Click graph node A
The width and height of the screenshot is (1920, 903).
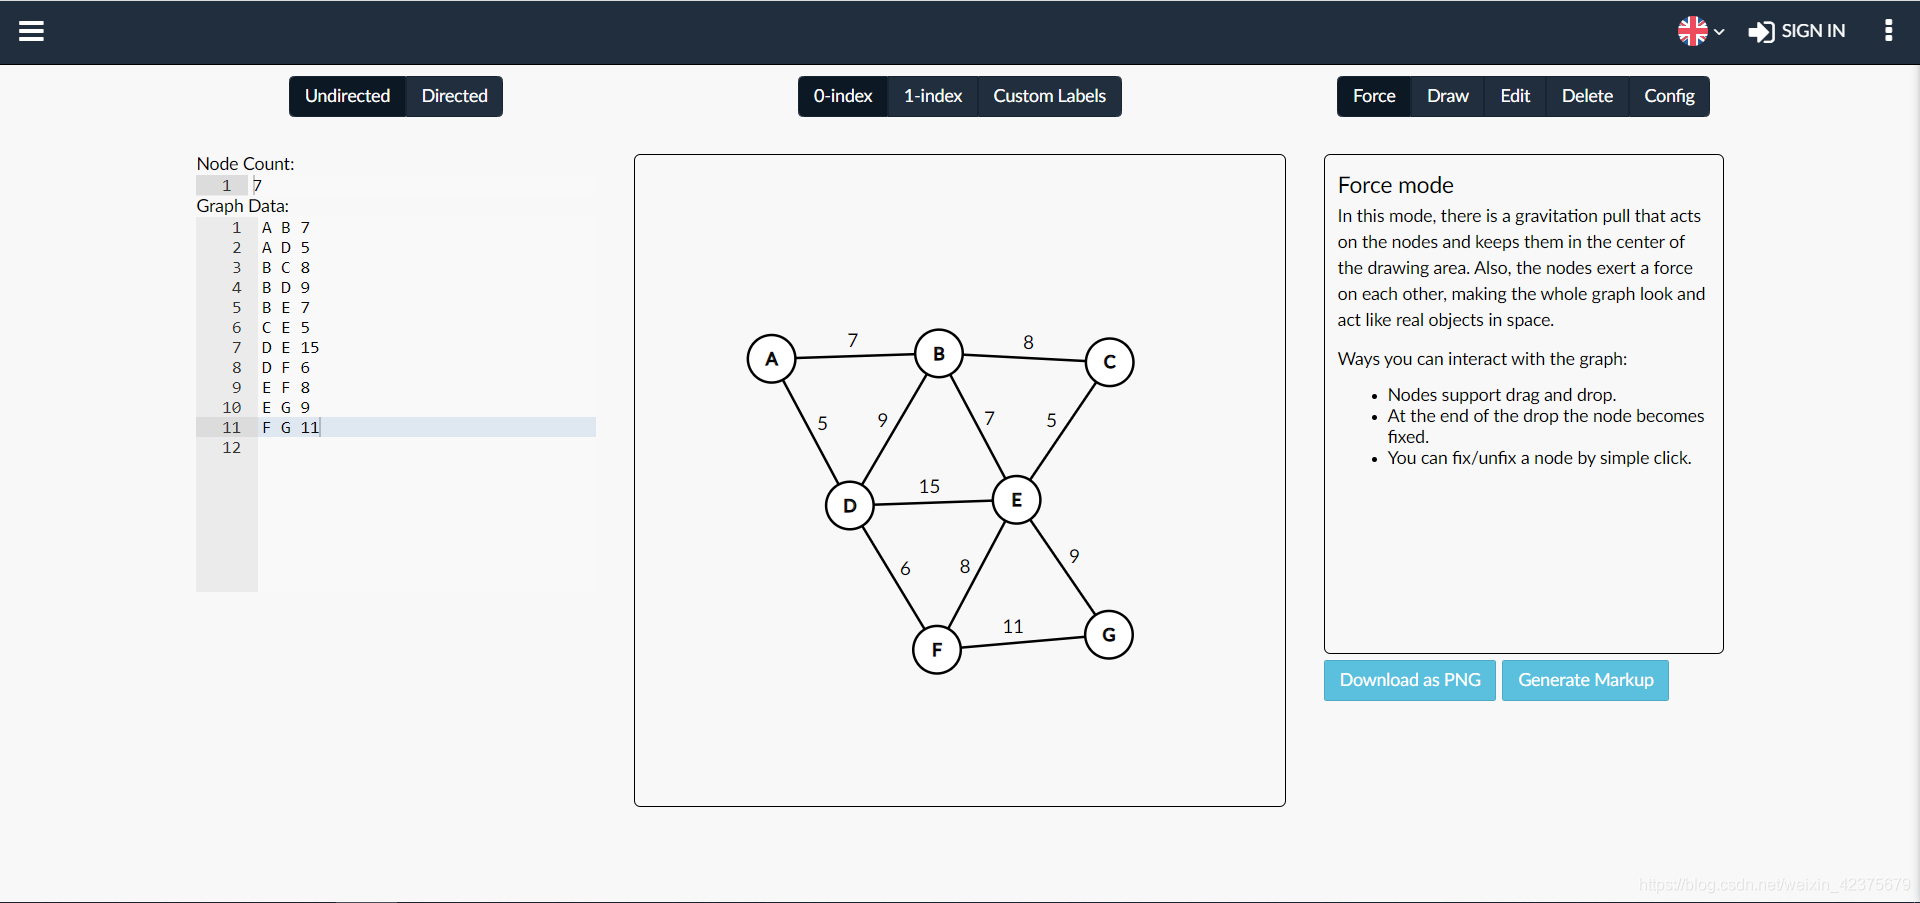771,358
